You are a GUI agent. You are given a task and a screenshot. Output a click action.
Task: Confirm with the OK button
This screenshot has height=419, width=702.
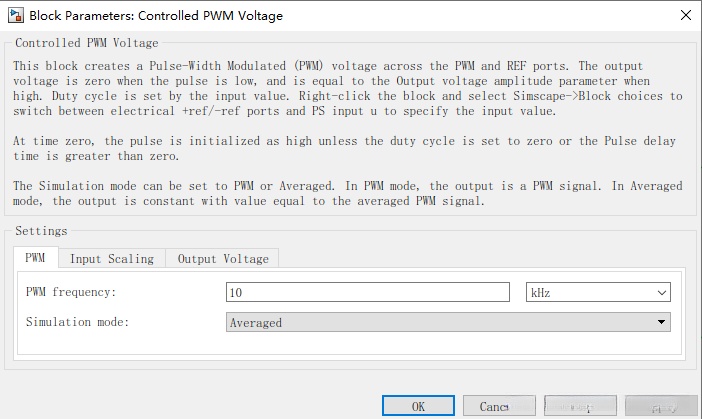click(418, 406)
